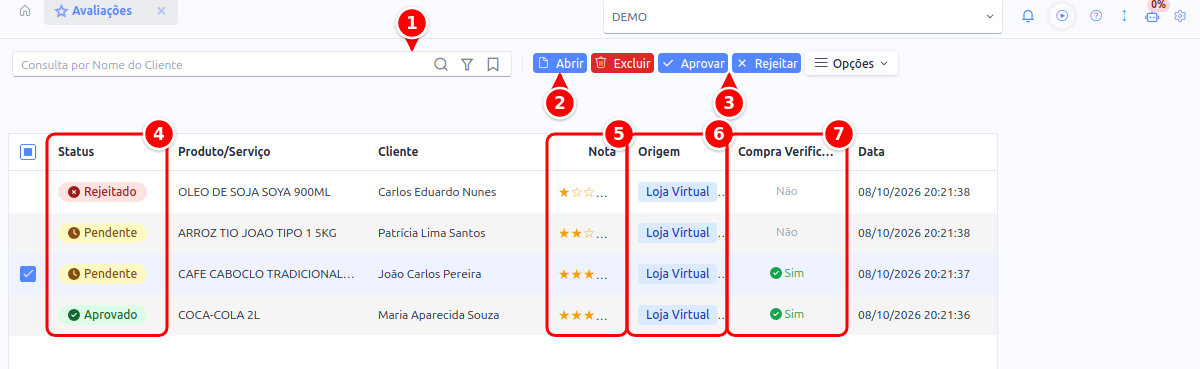Sort by the Compra Verific... column header
The image size is (1200, 369).
click(x=785, y=152)
